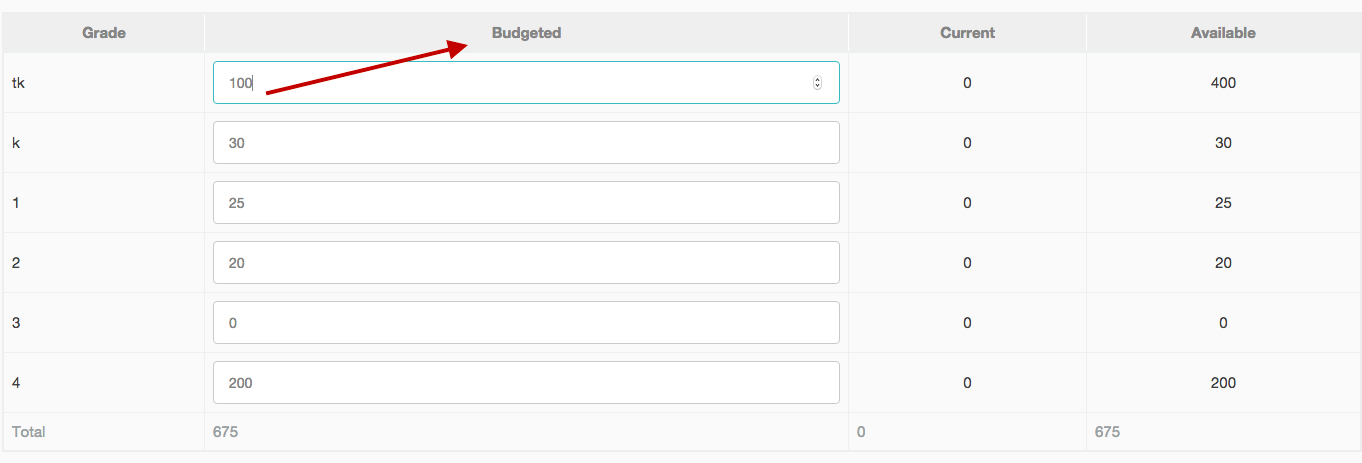Viewport: 1362px width, 463px height.
Task: Click the Current value 0 for grade 4
Action: click(x=967, y=383)
